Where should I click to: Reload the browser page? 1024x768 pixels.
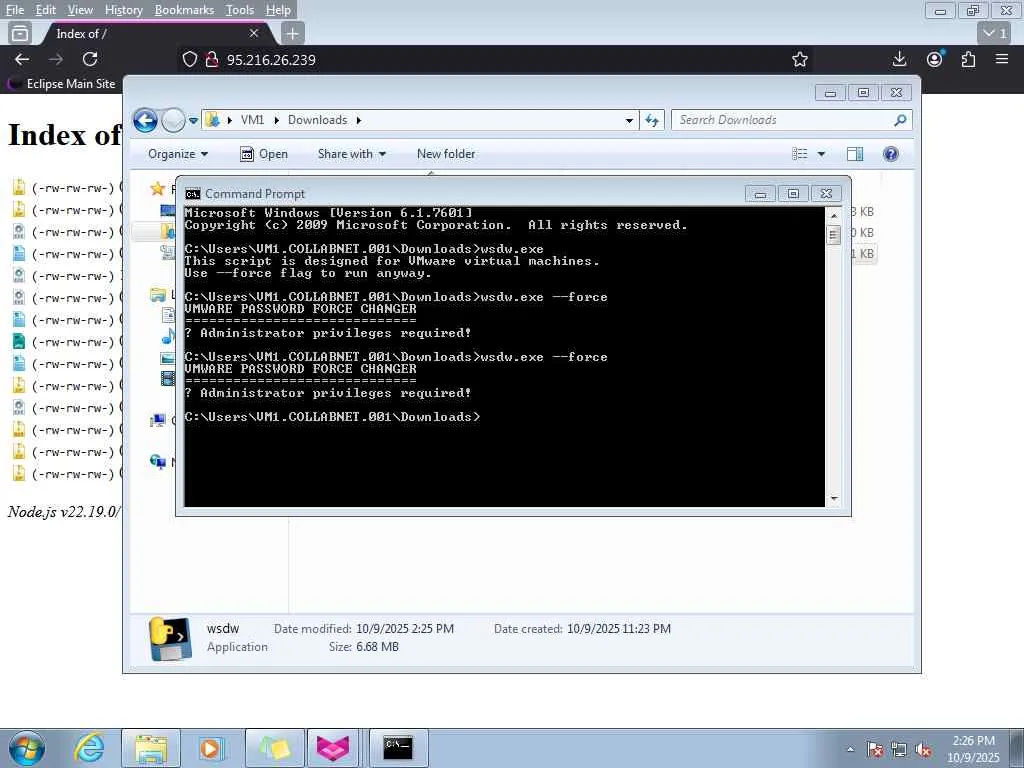(90, 59)
